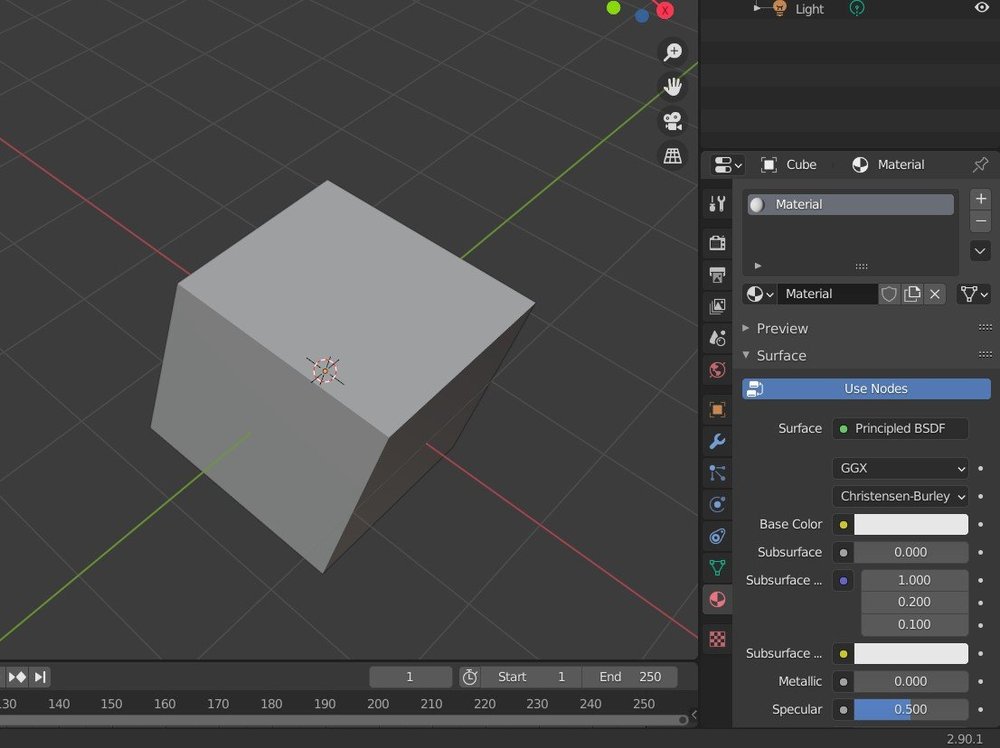Open the Base Color swatch
Viewport: 1000px width, 748px height.
(x=909, y=523)
